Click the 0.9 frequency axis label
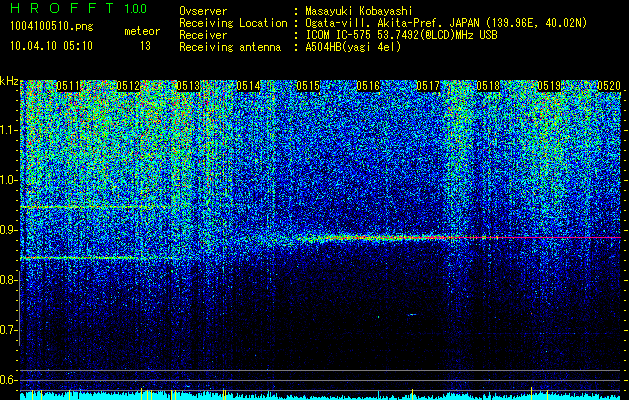Viewport: 629px width, 400px height. (x=9, y=230)
